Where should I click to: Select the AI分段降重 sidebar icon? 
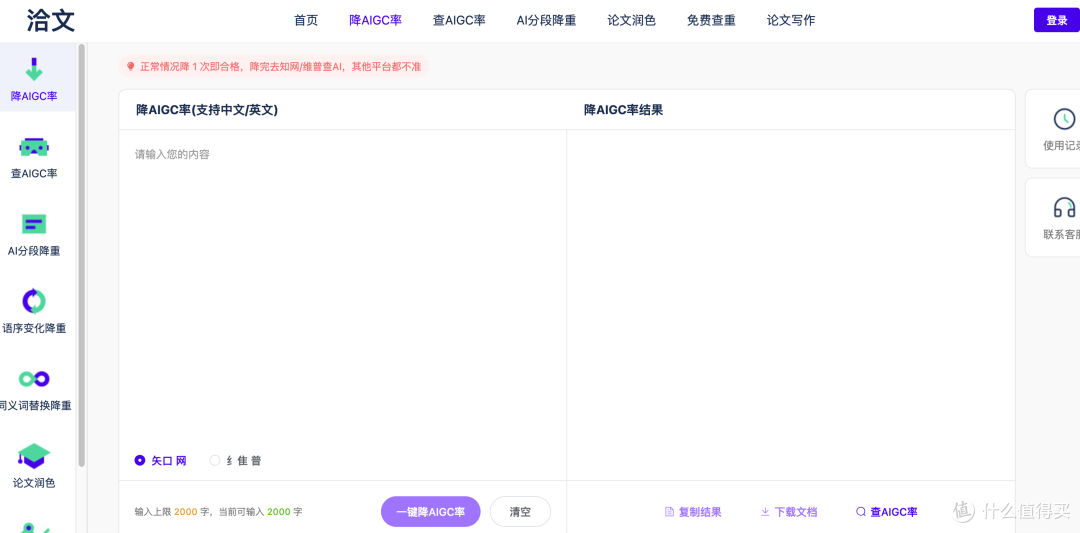click(x=34, y=224)
